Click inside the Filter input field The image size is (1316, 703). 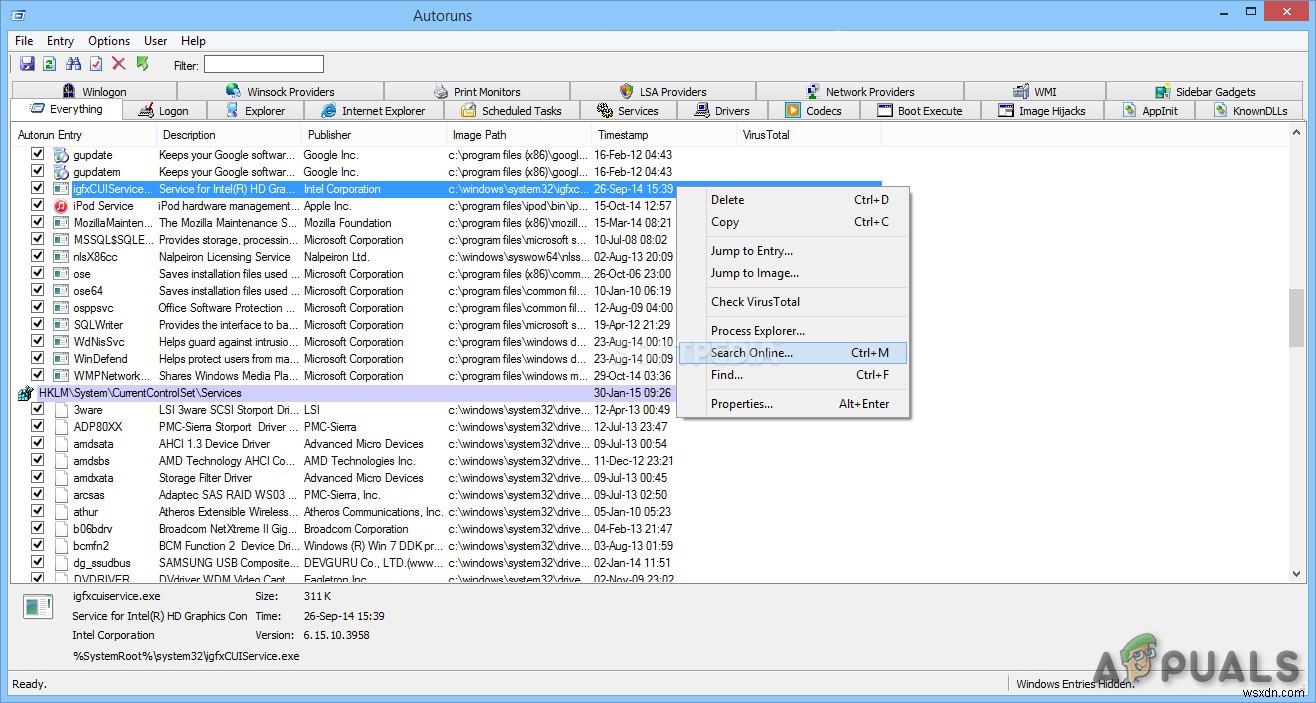point(262,63)
